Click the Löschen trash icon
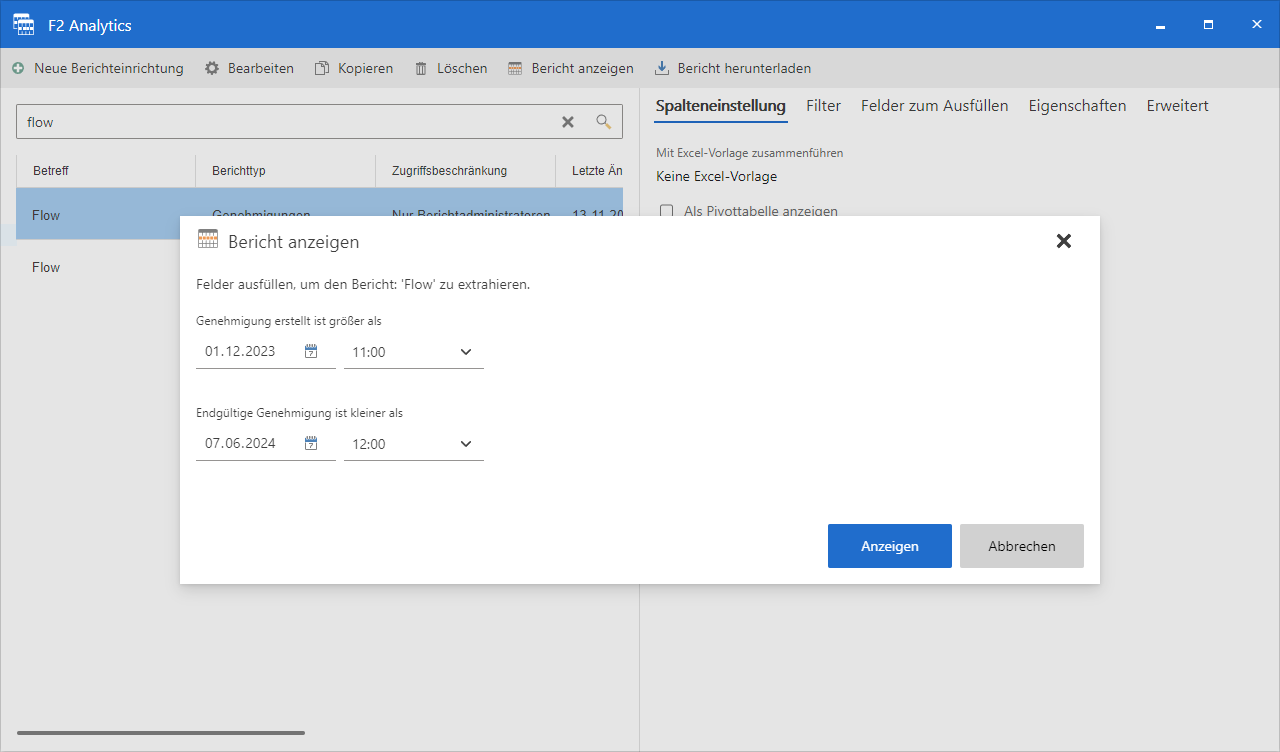This screenshot has width=1280, height=752. pos(421,69)
